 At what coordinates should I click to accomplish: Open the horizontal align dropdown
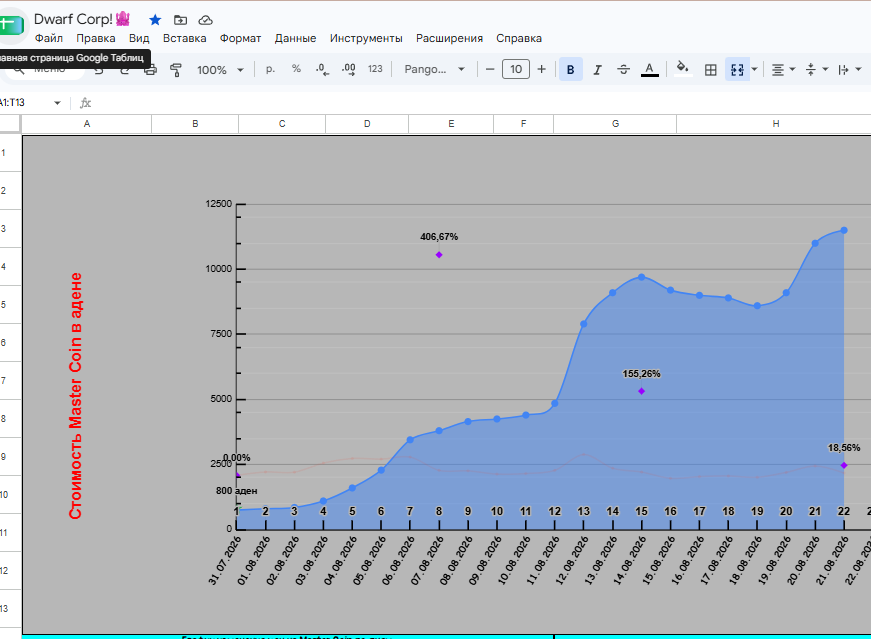coord(783,69)
